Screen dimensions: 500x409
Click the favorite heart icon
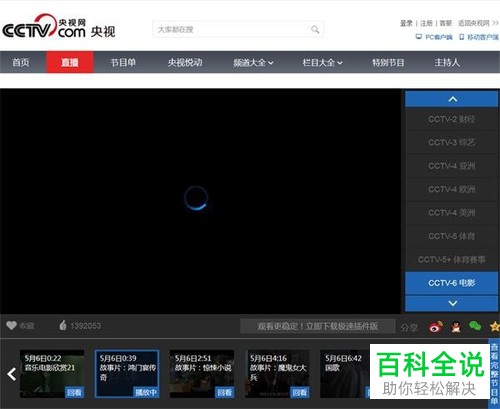(x=11, y=325)
